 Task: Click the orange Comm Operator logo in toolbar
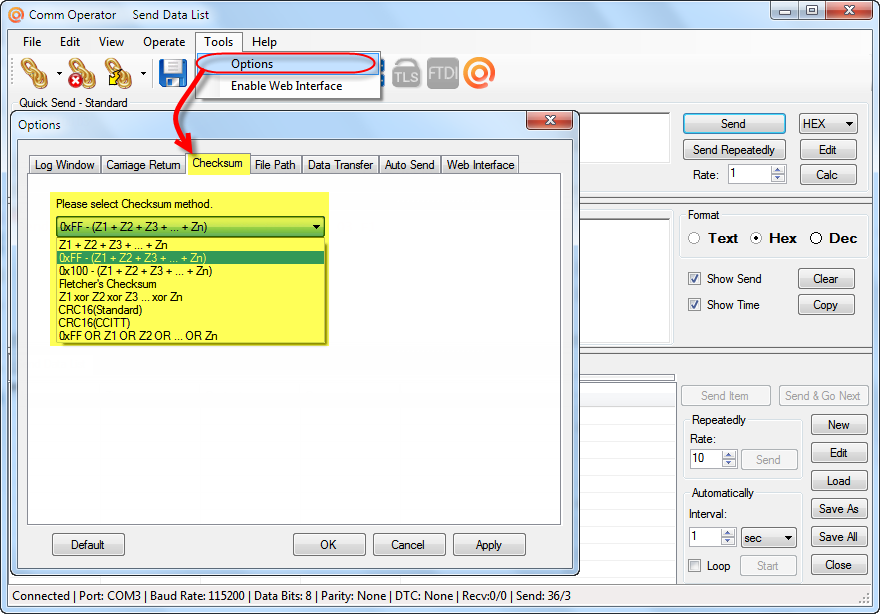pos(479,73)
